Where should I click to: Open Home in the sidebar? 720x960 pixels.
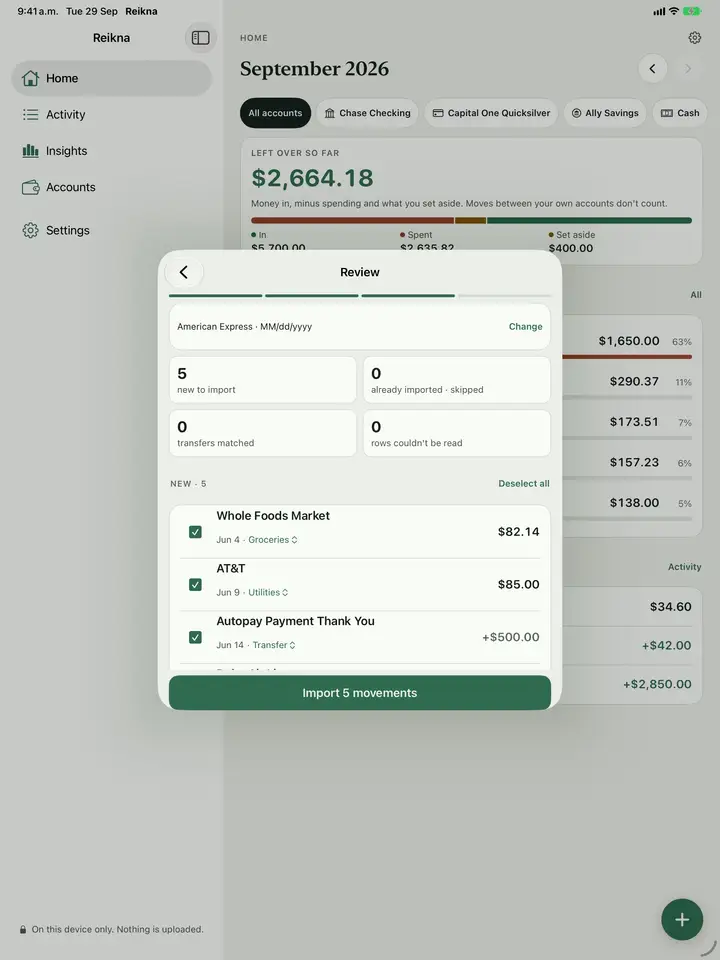click(111, 78)
